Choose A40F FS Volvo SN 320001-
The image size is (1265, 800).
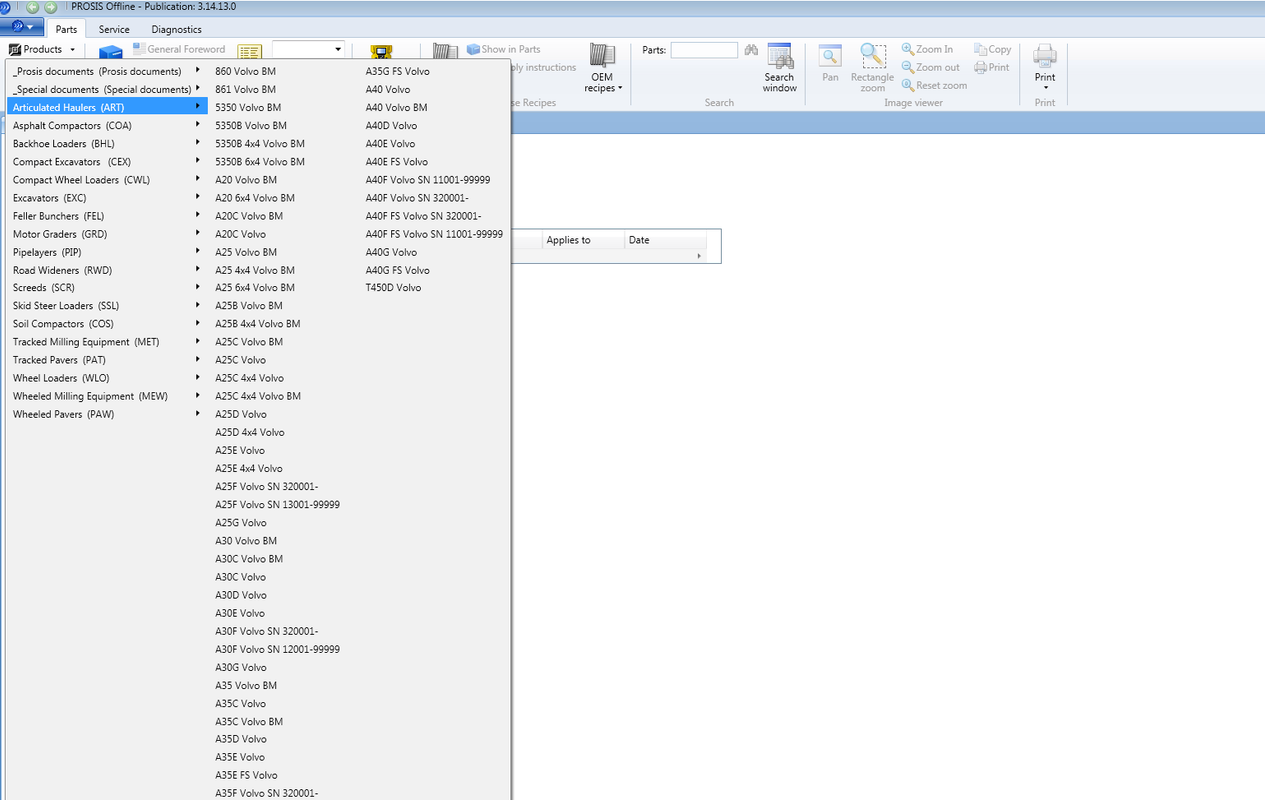(424, 216)
